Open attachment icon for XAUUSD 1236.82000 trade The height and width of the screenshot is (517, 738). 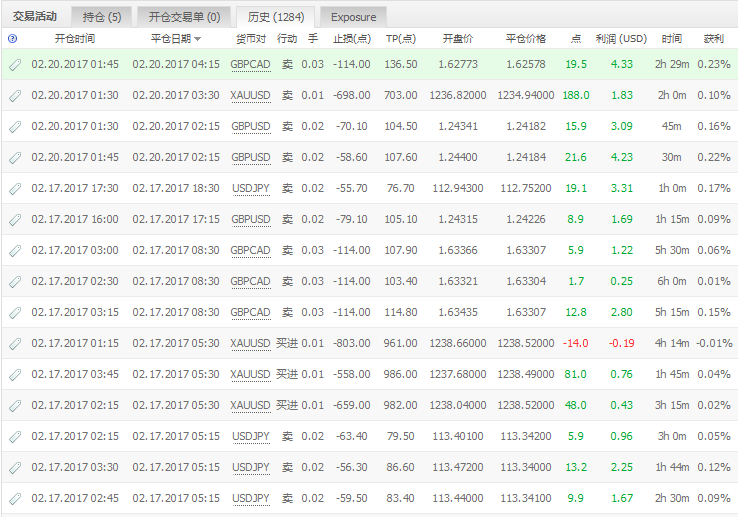15,96
